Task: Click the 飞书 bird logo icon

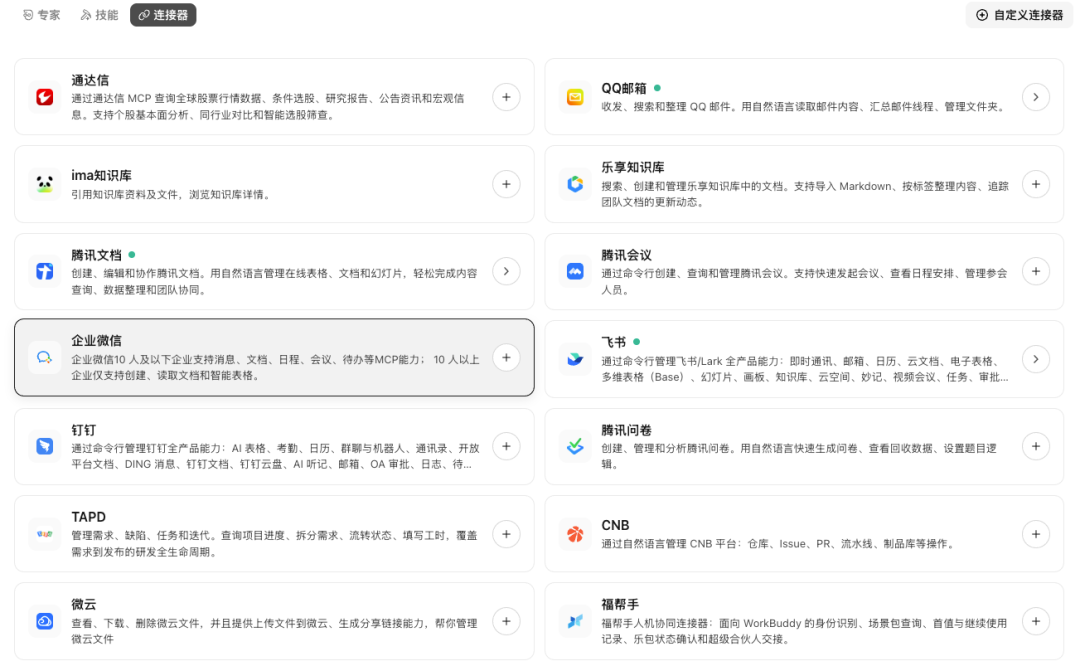Action: 575,359
